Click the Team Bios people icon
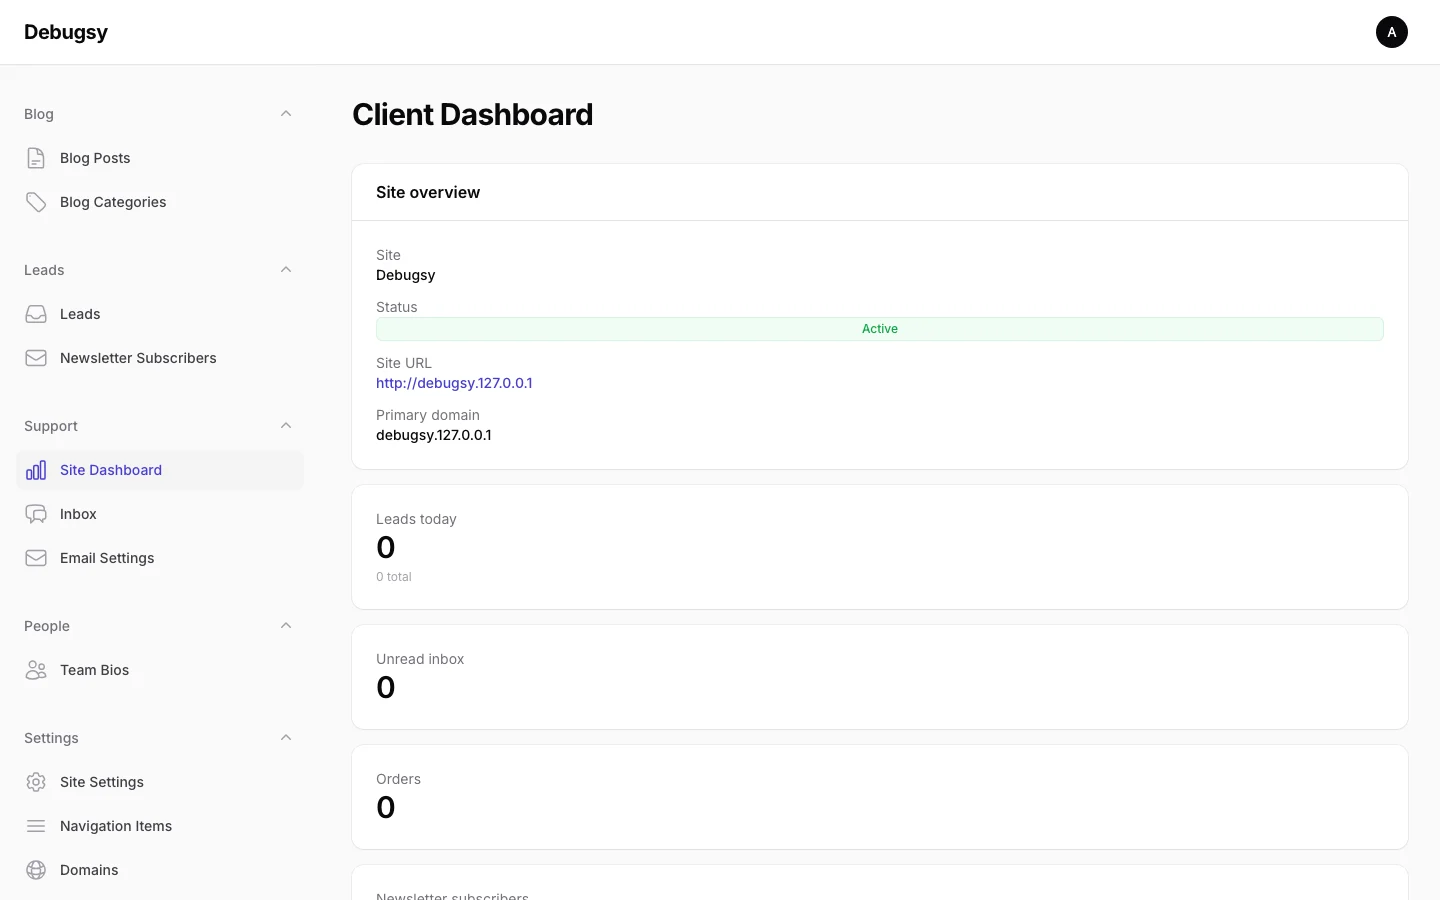1440x900 pixels. (x=36, y=670)
